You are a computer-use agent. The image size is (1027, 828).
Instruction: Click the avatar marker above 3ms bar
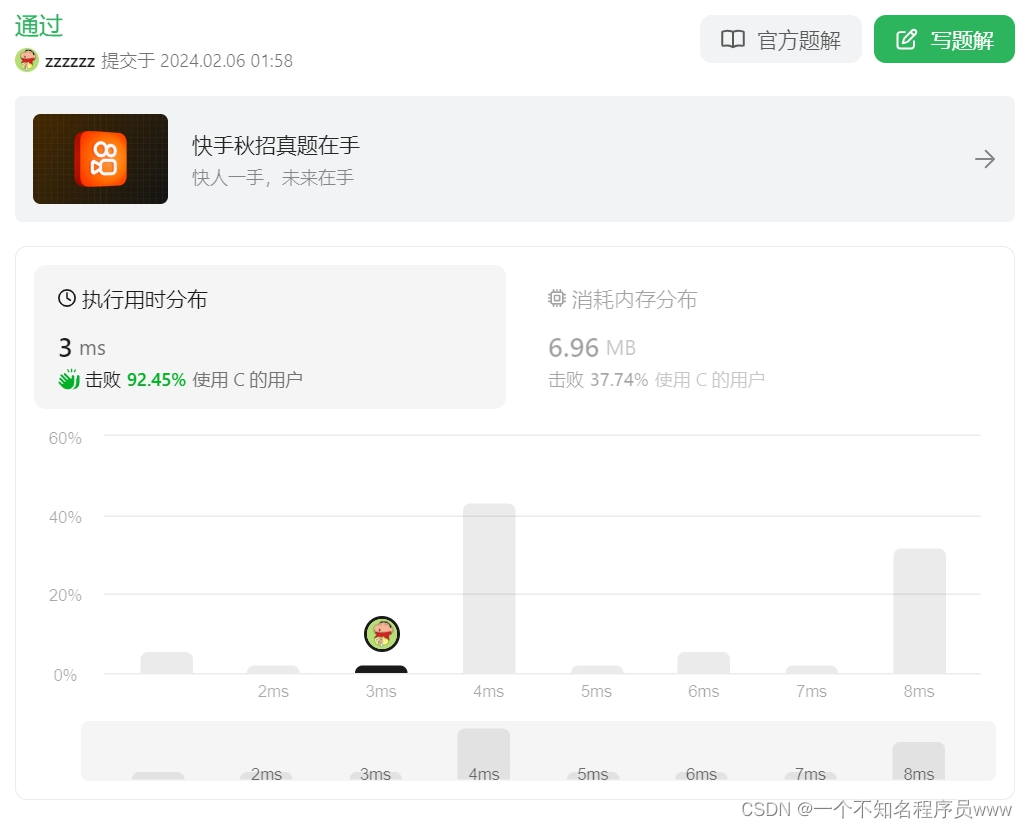tap(382, 634)
